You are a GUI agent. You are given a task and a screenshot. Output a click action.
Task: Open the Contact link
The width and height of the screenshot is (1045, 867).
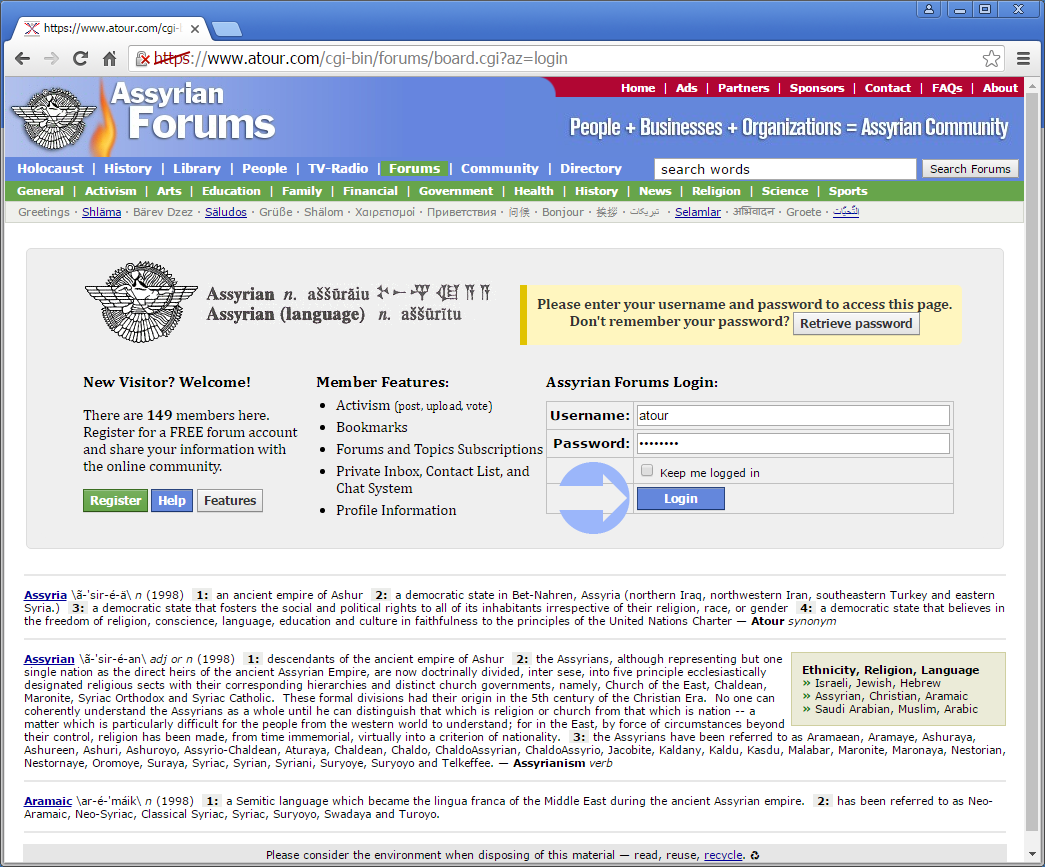coord(887,88)
